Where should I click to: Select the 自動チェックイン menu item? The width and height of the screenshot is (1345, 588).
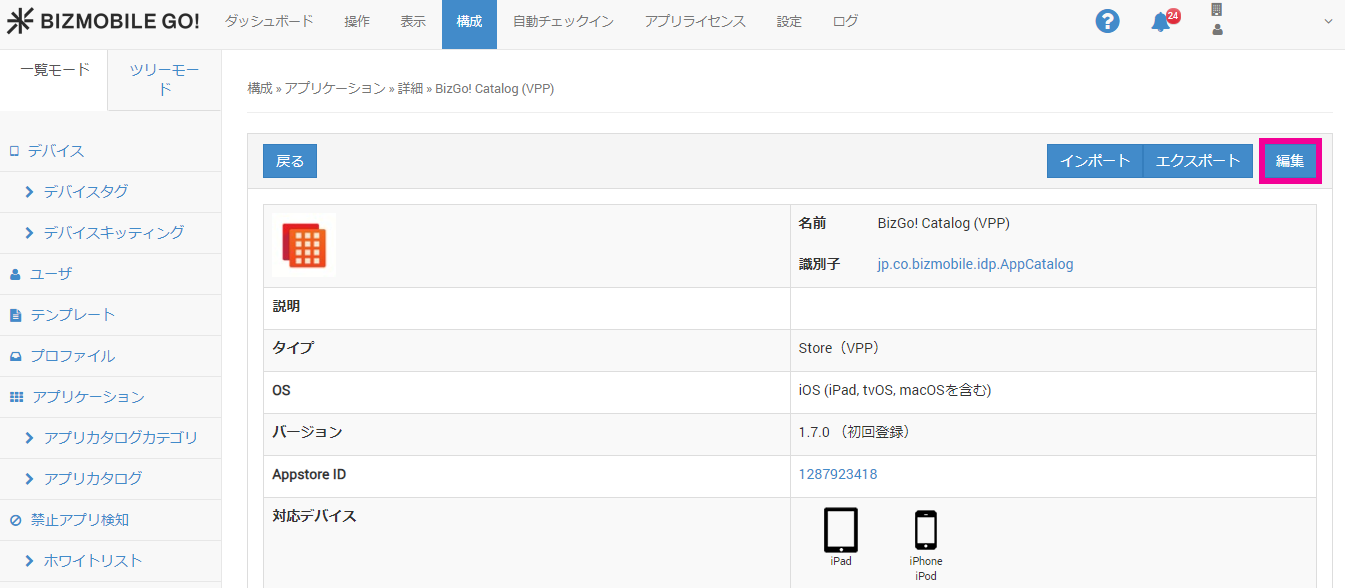pyautogui.click(x=563, y=21)
